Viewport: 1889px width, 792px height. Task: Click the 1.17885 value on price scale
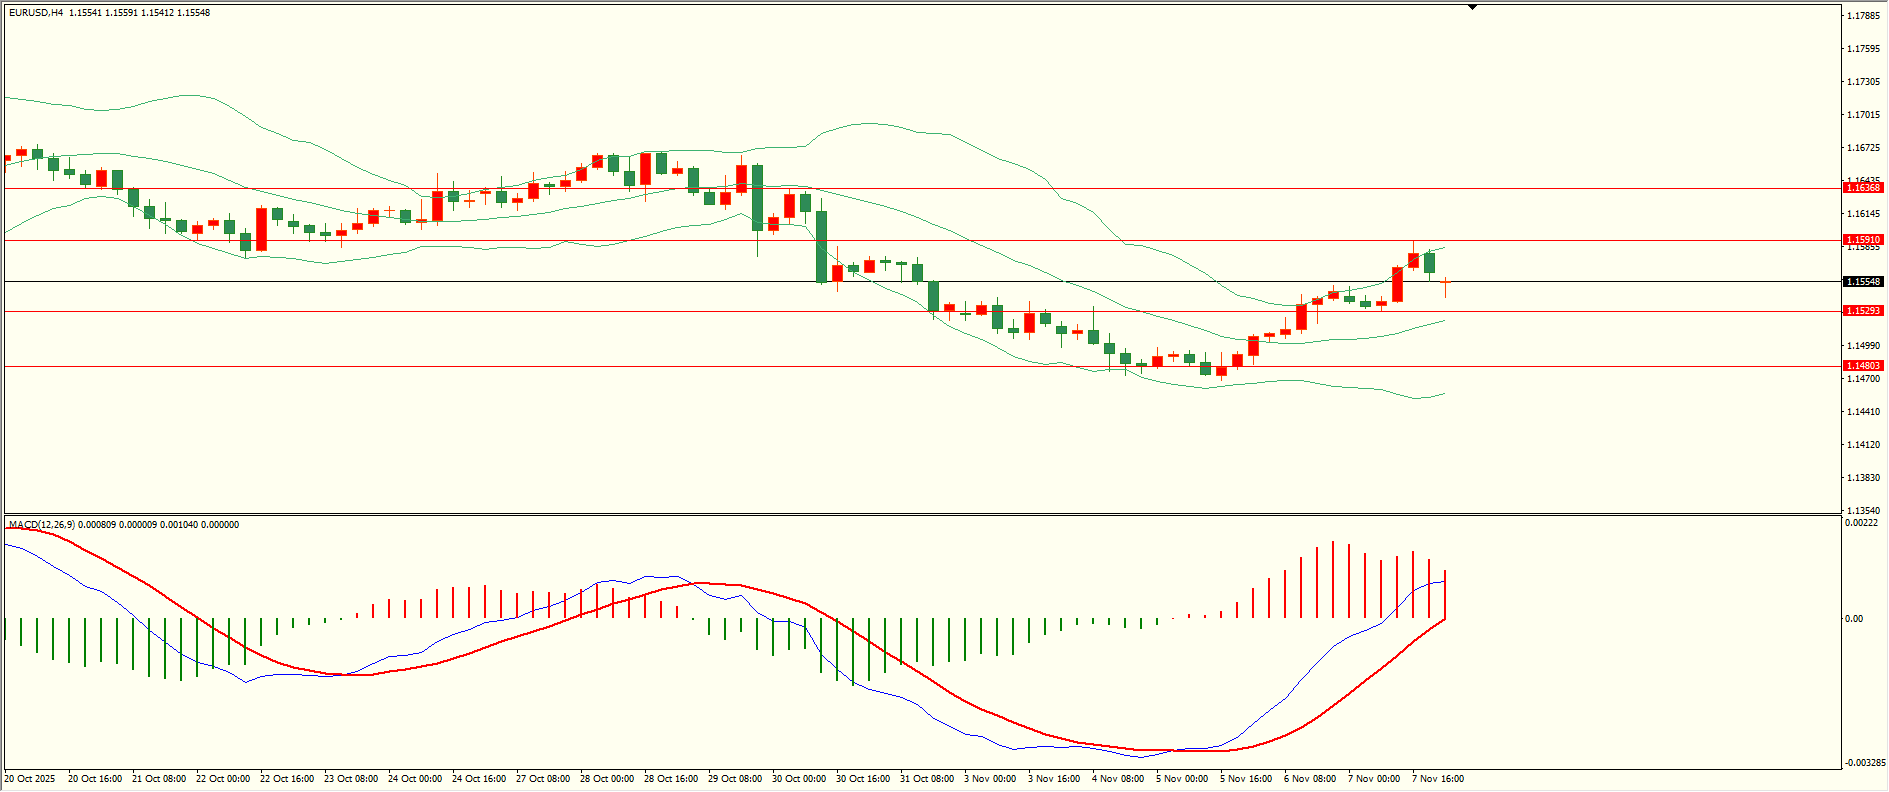pyautogui.click(x=1862, y=16)
